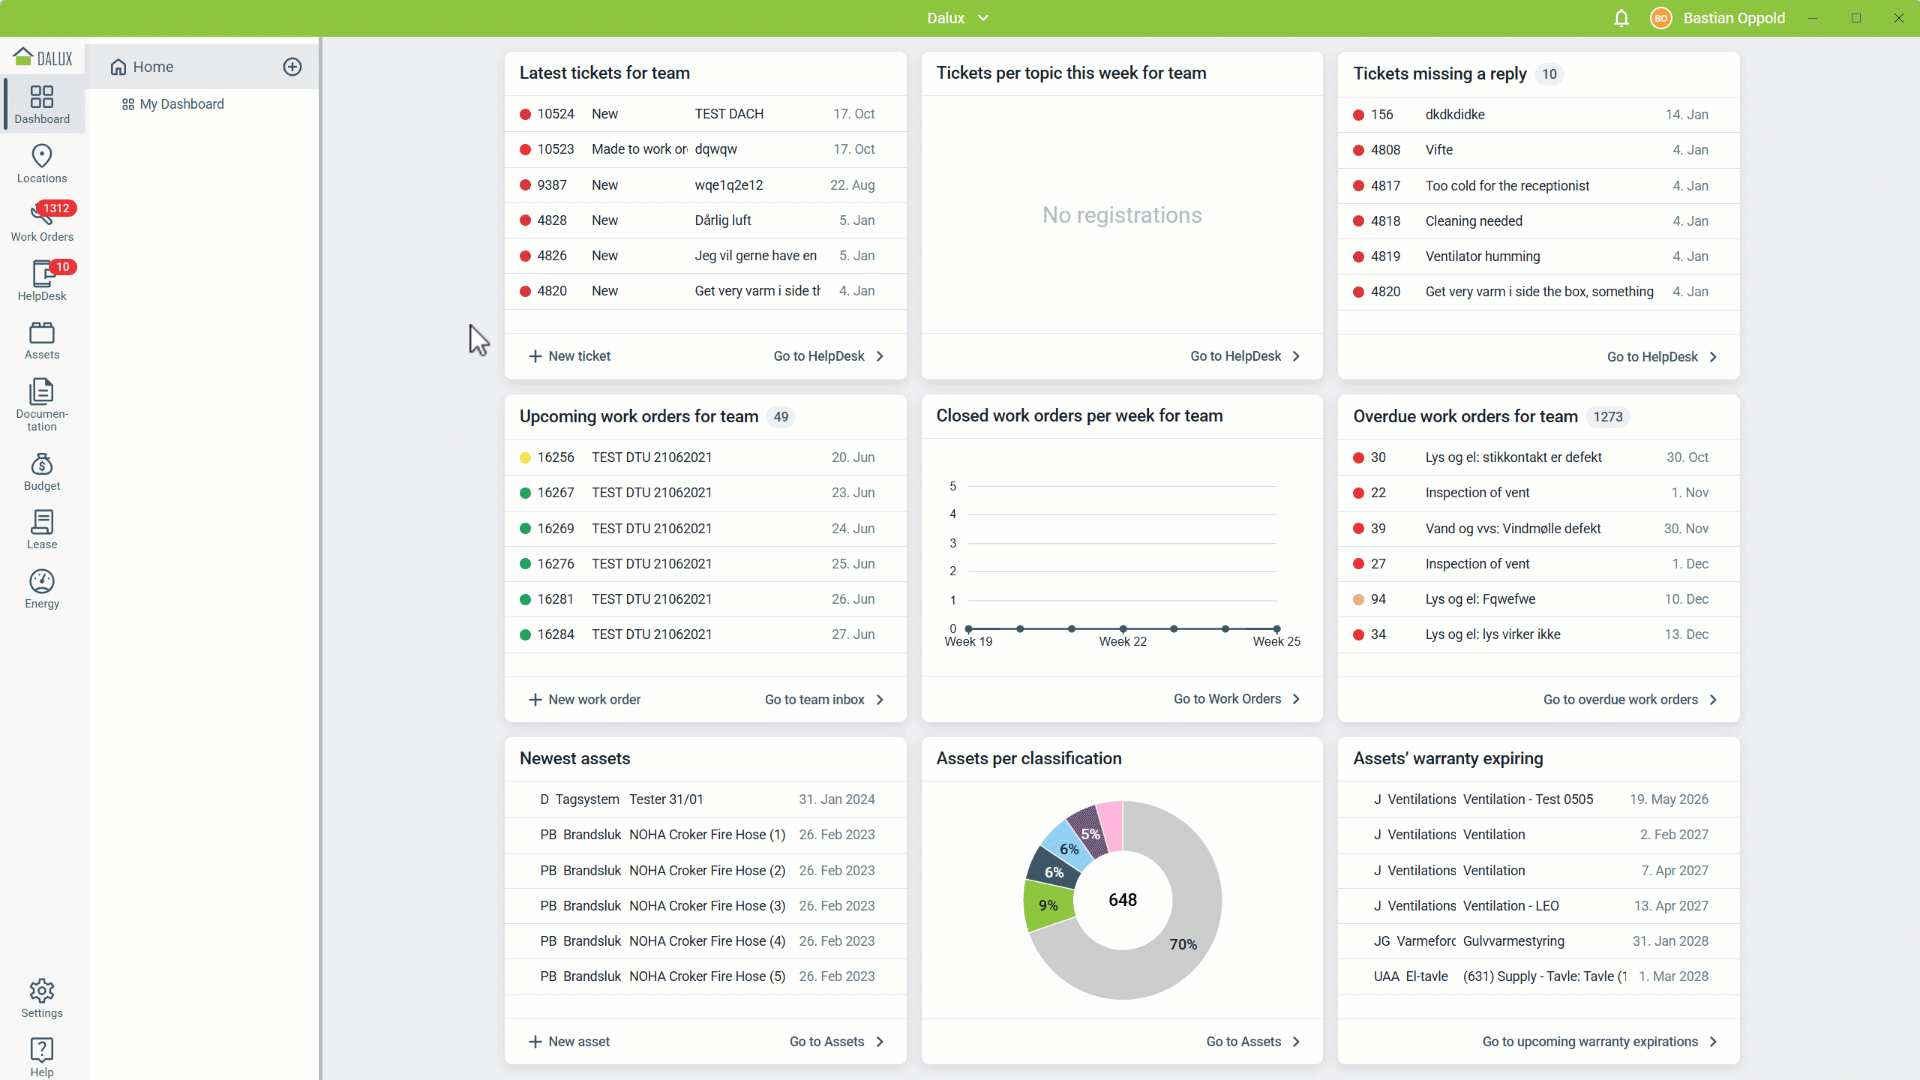This screenshot has height=1080, width=1920.
Task: Select the Home tab
Action: click(x=153, y=67)
